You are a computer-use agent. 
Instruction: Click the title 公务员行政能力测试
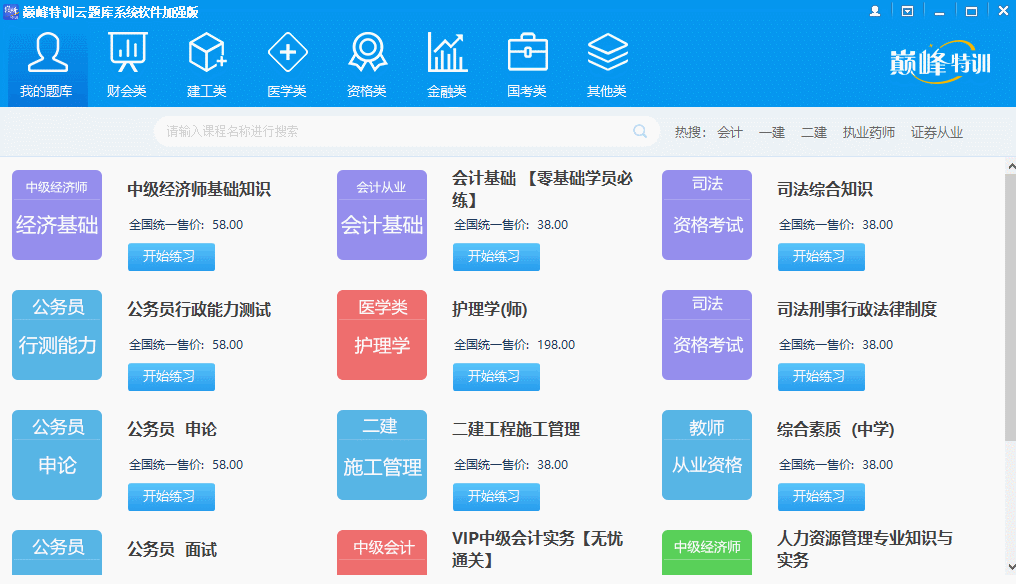point(199,309)
